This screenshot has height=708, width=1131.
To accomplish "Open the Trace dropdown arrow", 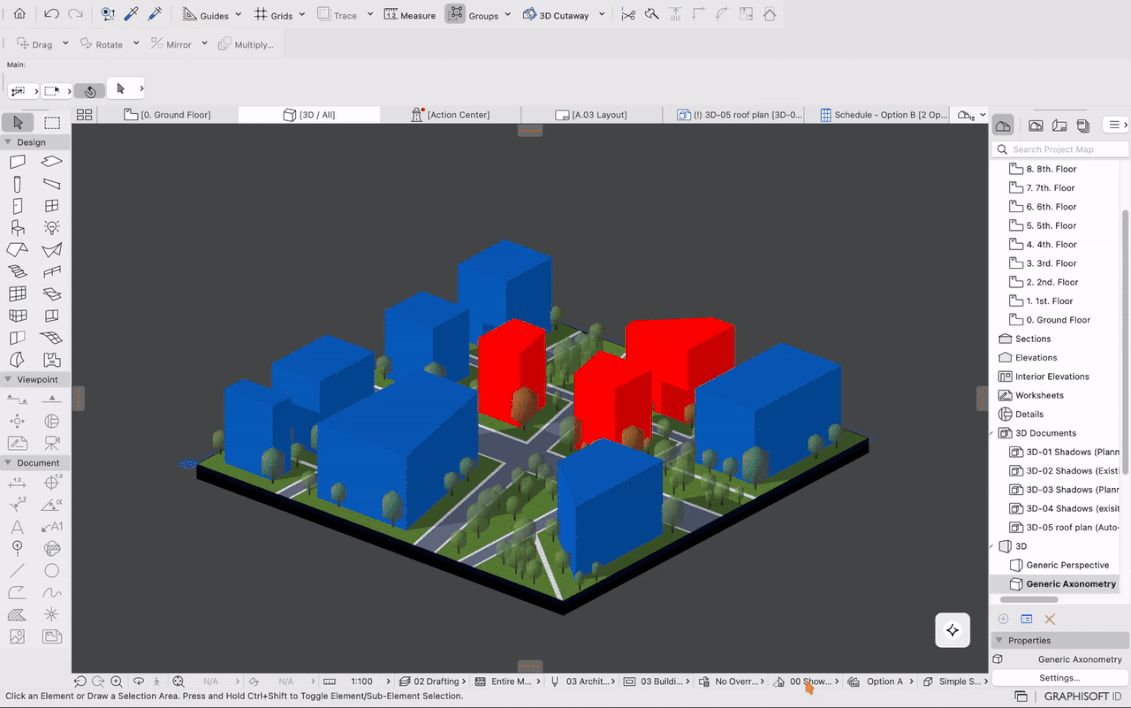I will click(x=370, y=14).
